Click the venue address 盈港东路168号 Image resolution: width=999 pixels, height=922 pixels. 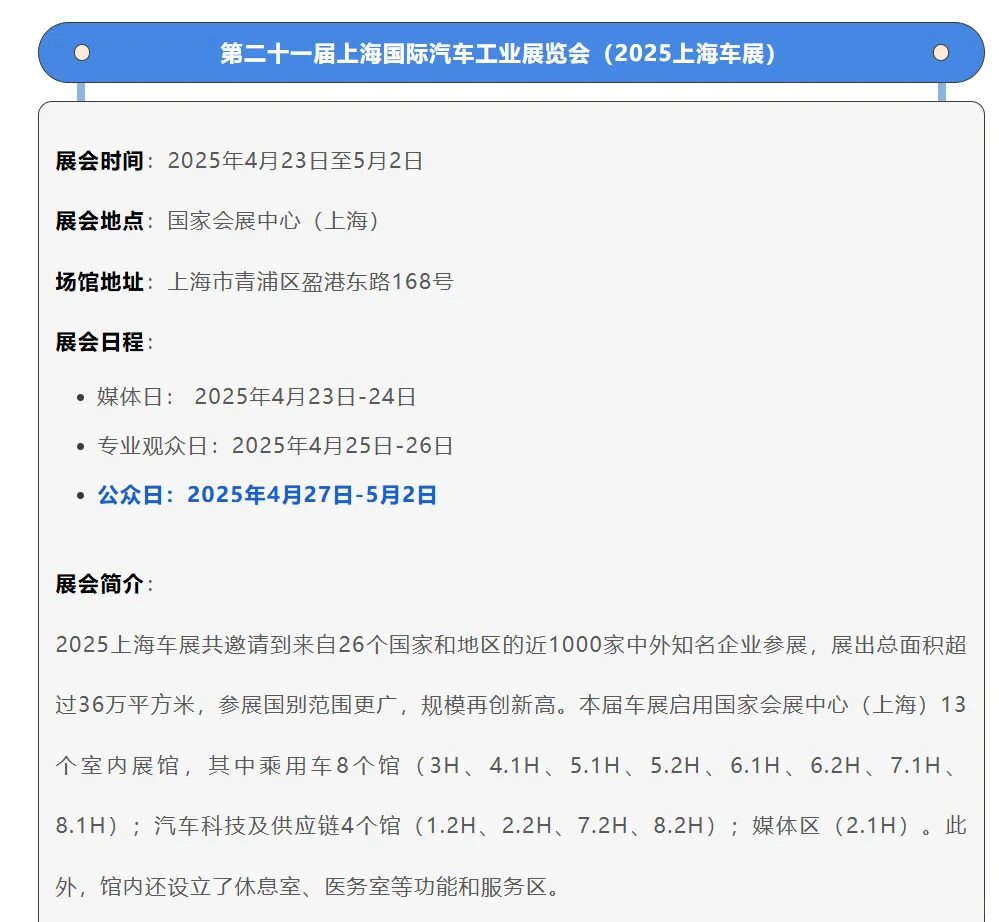point(378,281)
